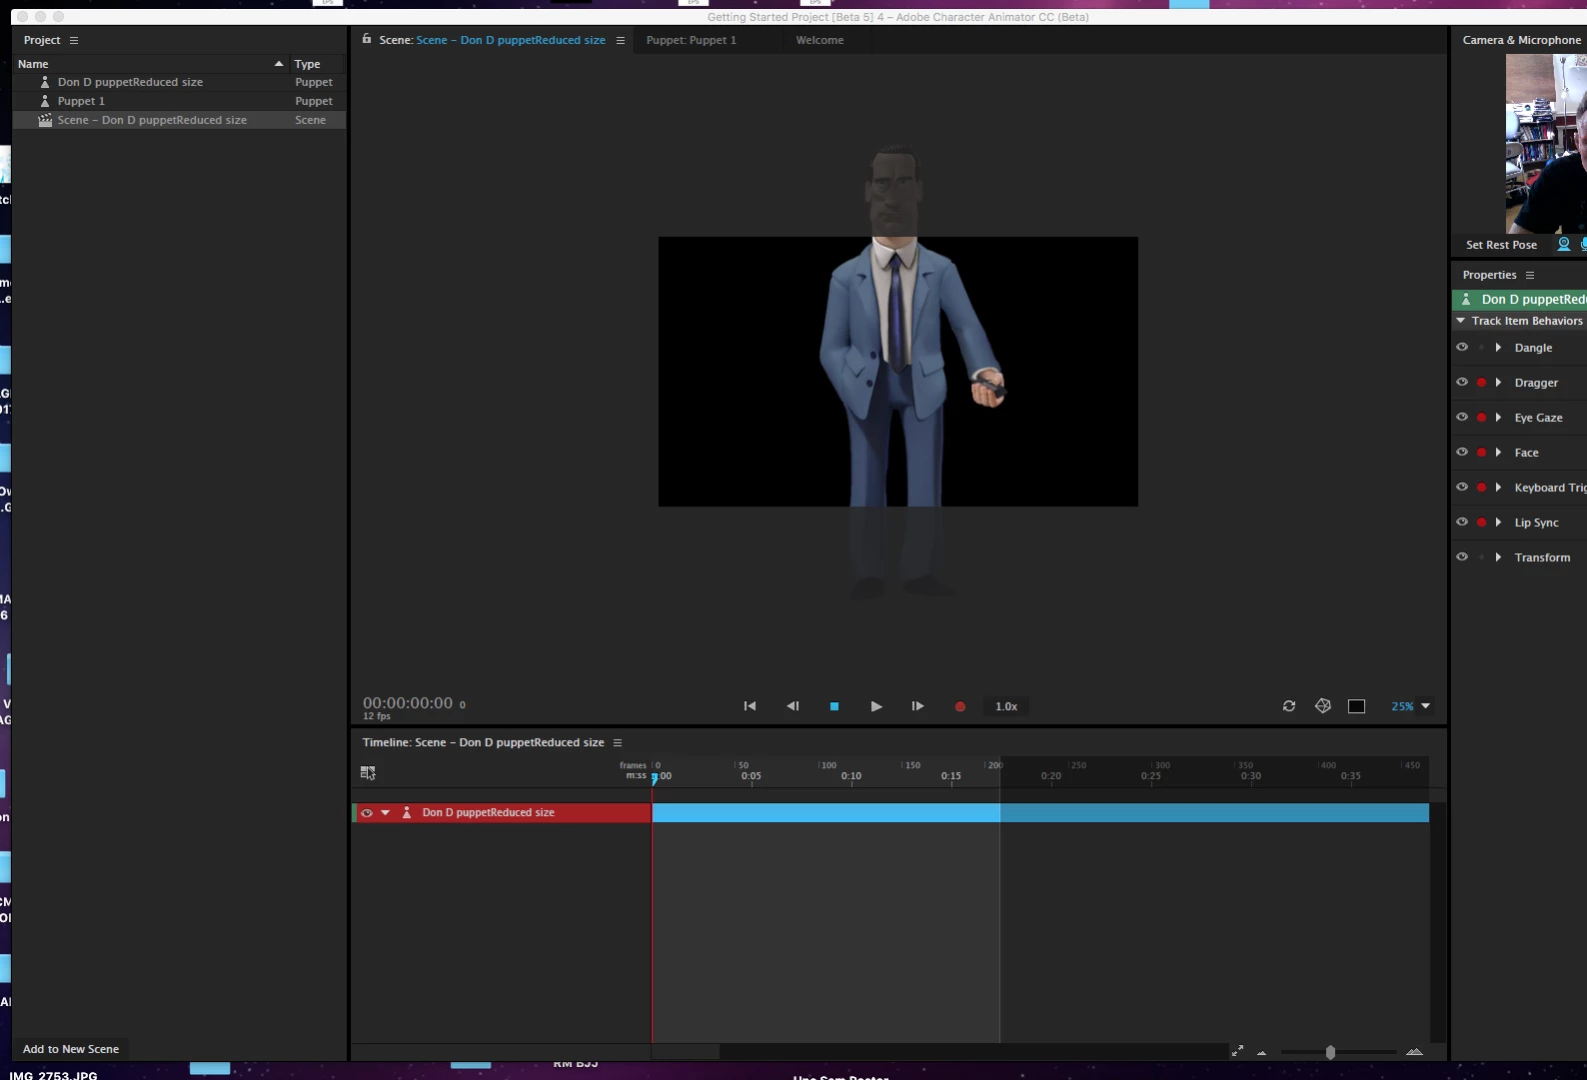
Task: Toggle the mesh display icon
Action: (1323, 706)
